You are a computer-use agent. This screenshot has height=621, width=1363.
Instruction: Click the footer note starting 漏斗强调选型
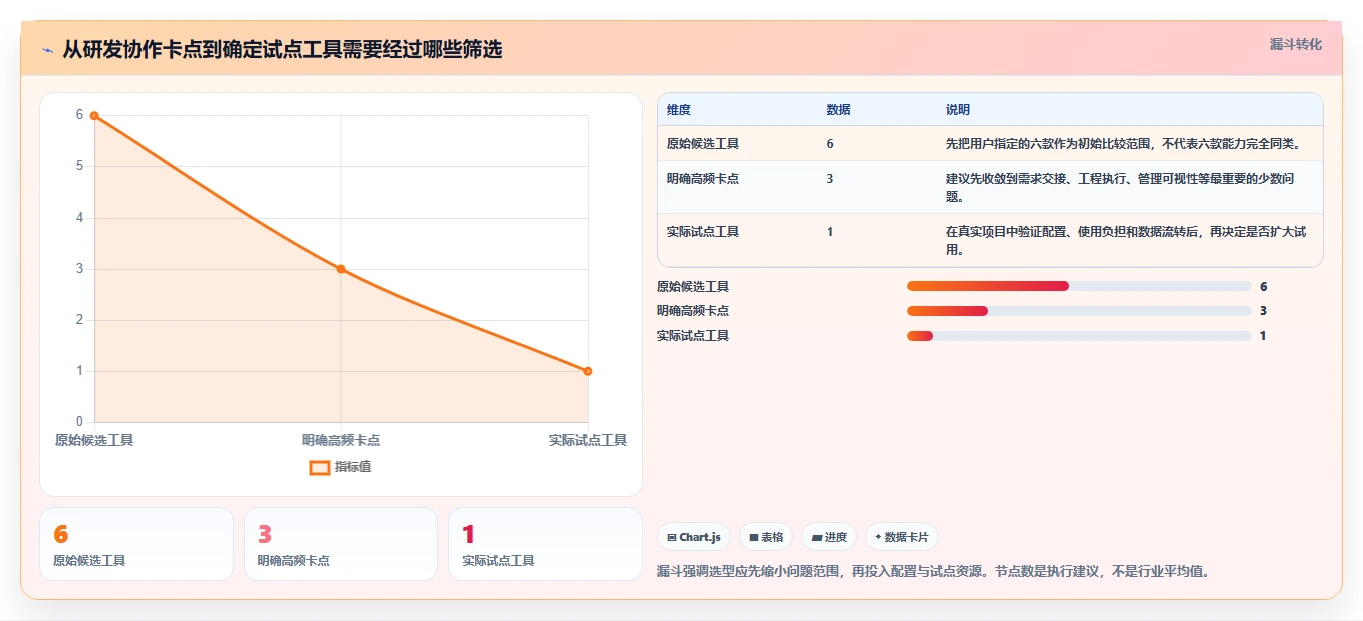pos(933,572)
